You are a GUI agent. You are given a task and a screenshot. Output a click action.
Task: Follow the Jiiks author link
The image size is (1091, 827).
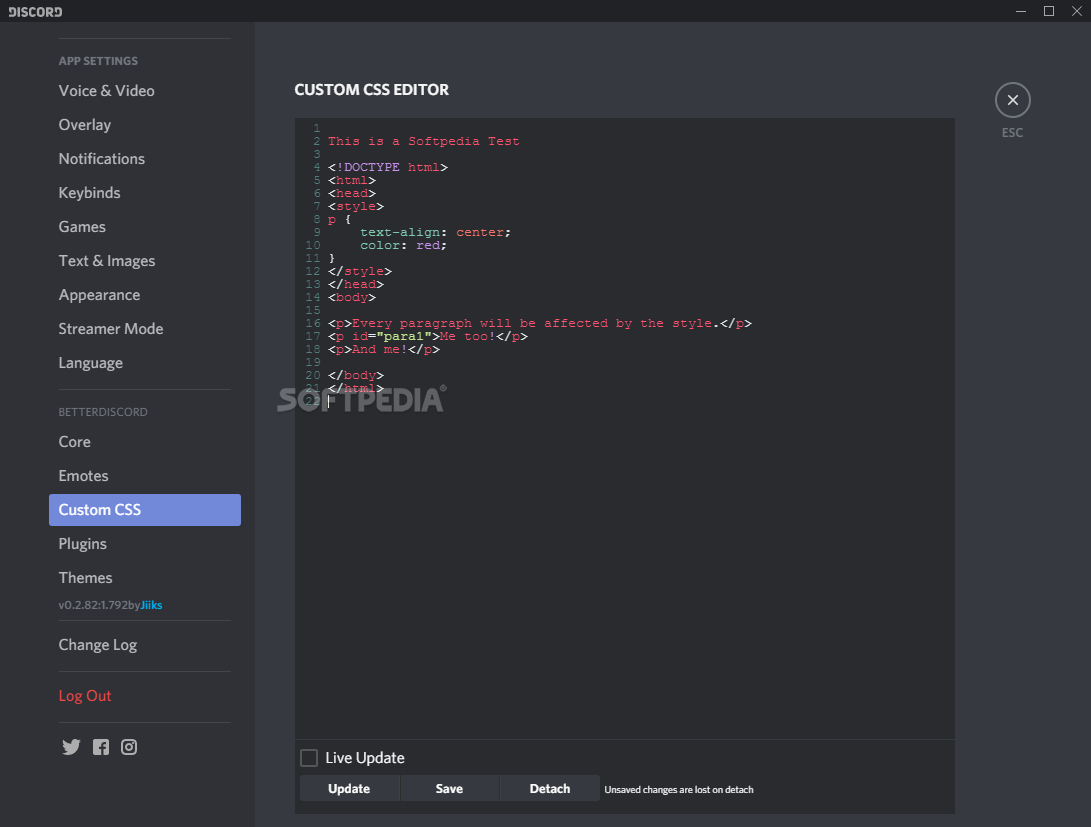pyautogui.click(x=152, y=605)
